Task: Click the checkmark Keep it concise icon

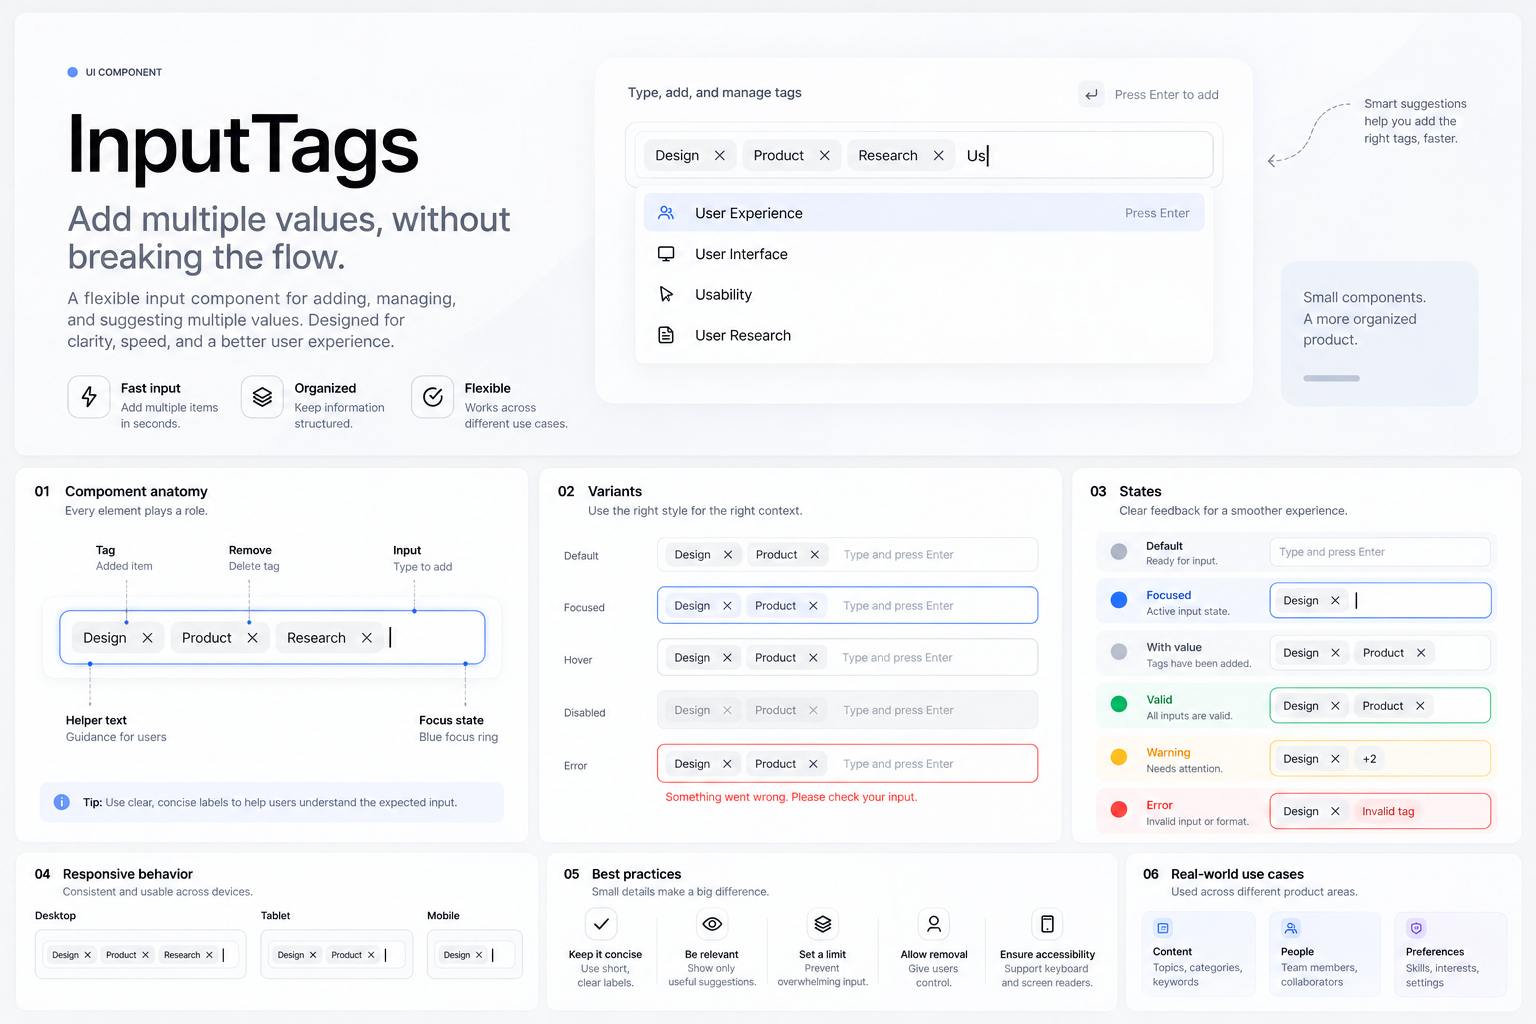Action: [601, 924]
